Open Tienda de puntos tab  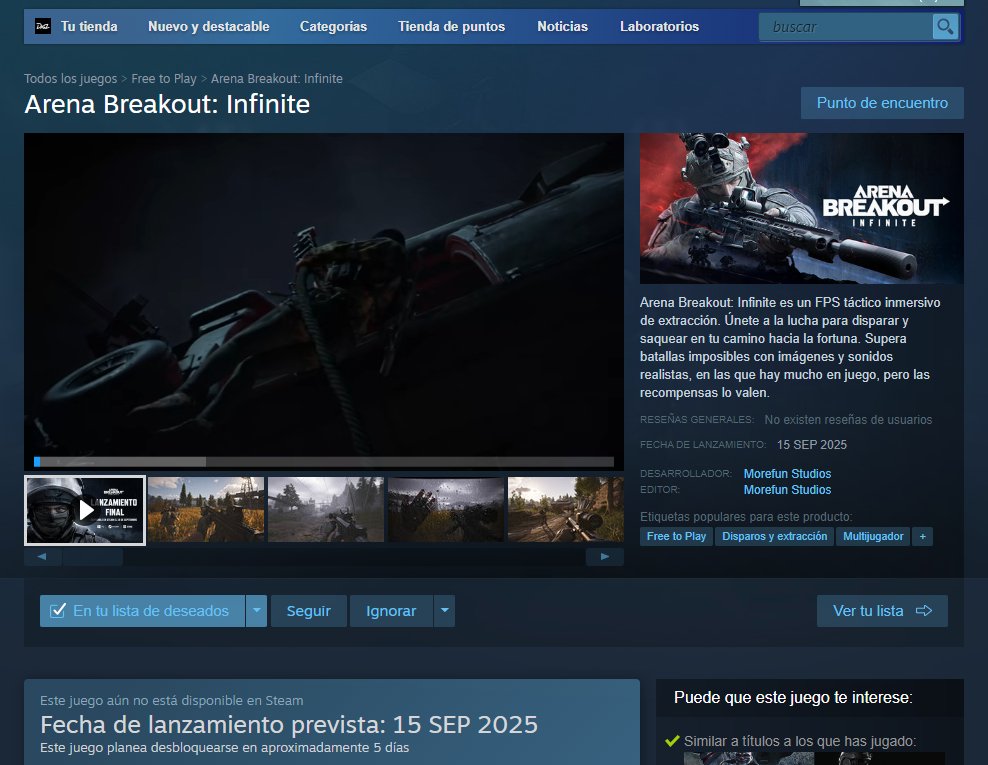(x=451, y=26)
